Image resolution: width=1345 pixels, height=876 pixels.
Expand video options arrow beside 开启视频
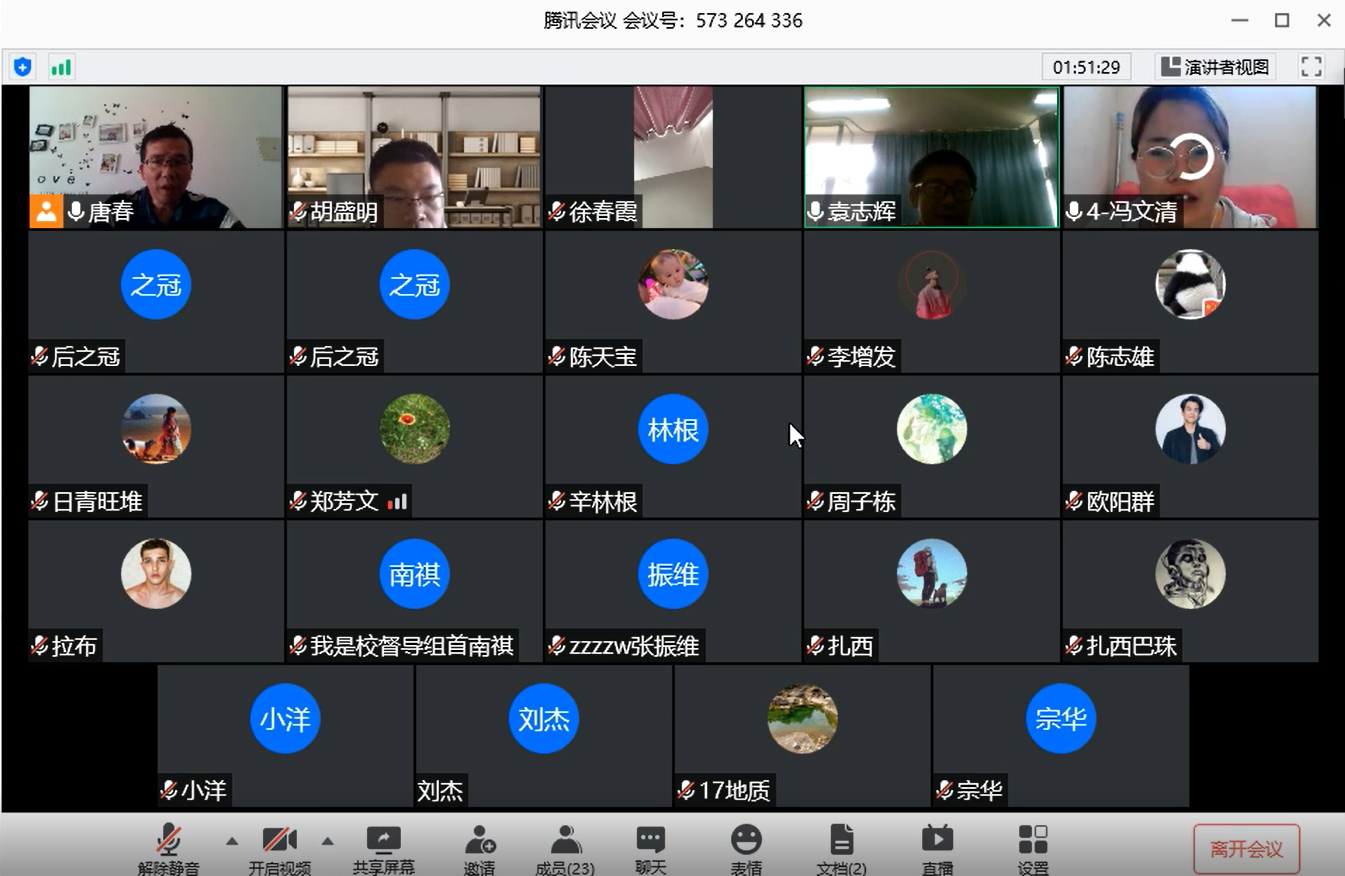(327, 840)
